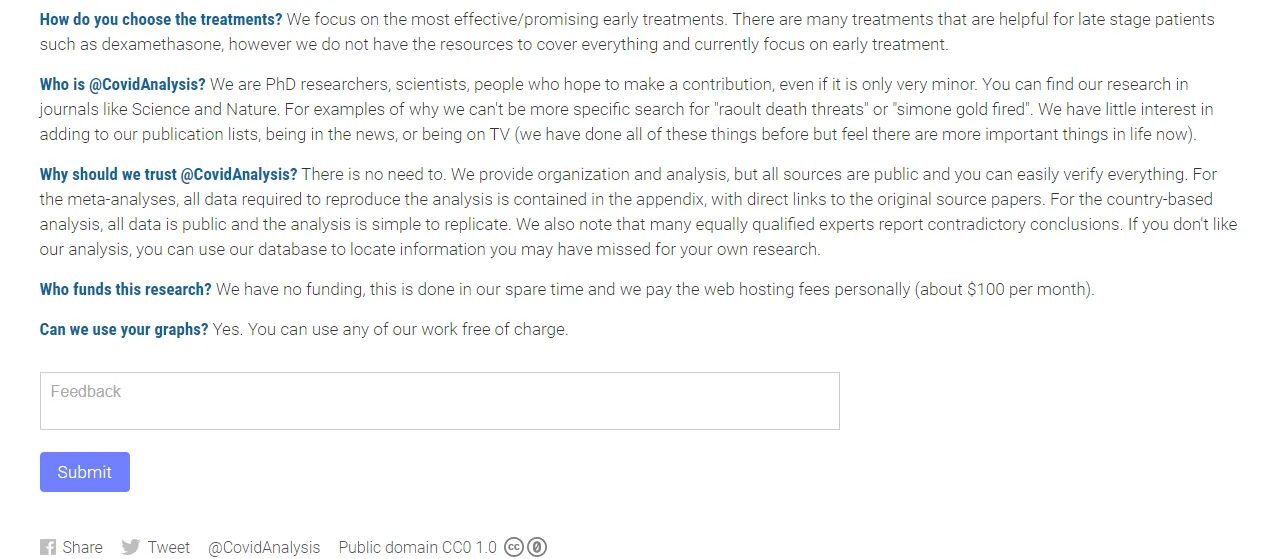Click the quoted text "raoult death threats"
The width and height of the screenshot is (1264, 559).
pyautogui.click(x=793, y=109)
